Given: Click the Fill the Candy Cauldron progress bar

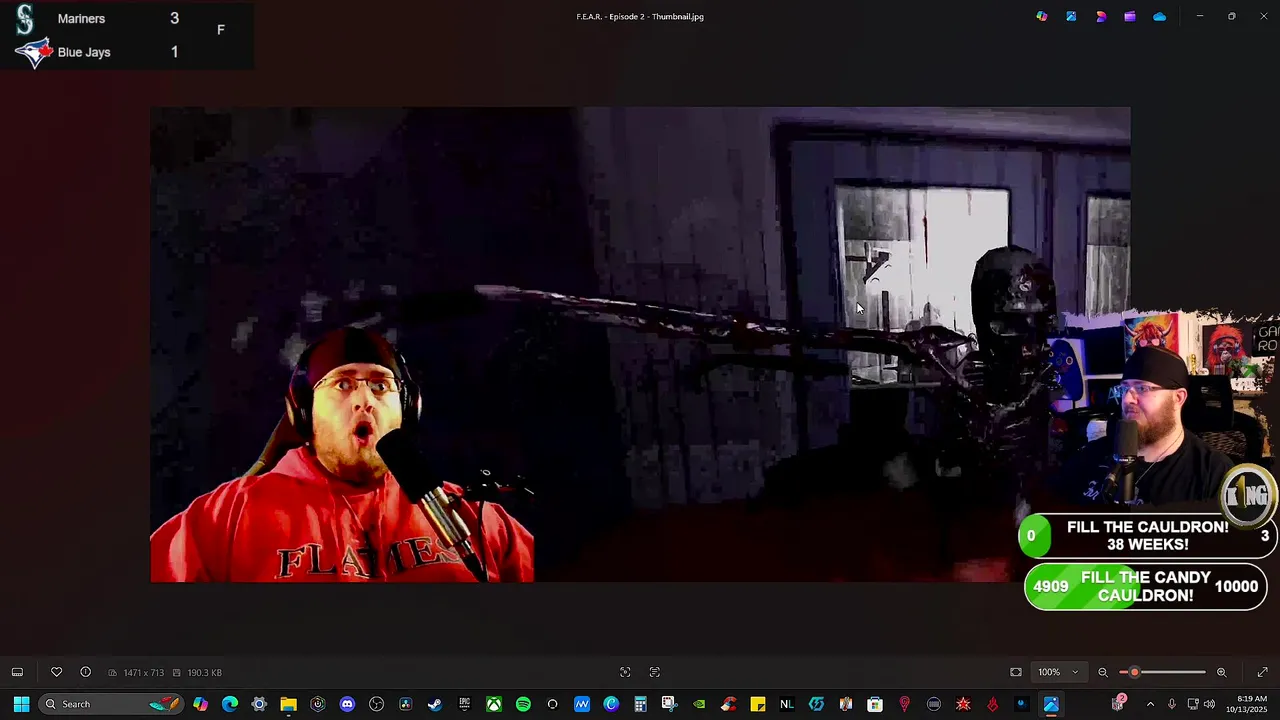Looking at the screenshot, I should click(1146, 587).
